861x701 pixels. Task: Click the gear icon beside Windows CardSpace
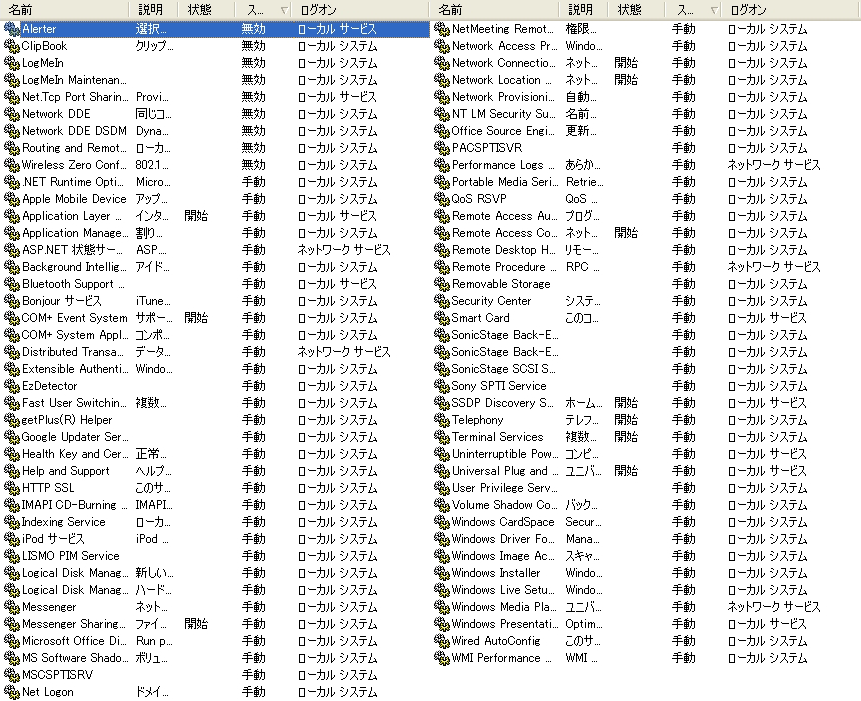(x=441, y=522)
